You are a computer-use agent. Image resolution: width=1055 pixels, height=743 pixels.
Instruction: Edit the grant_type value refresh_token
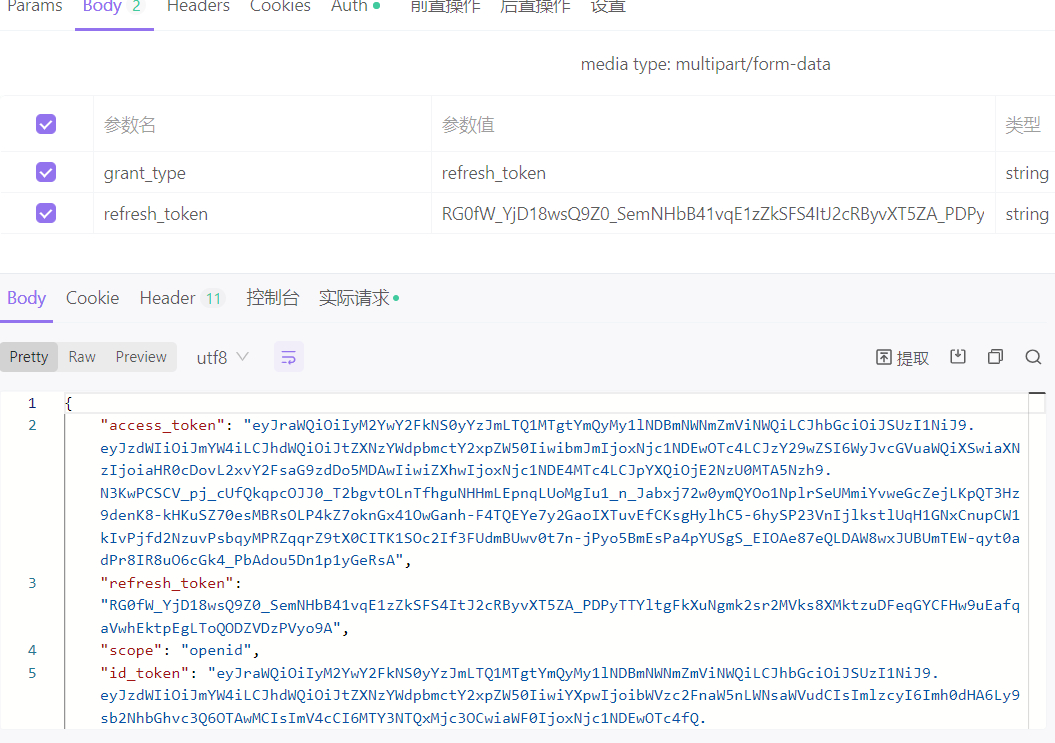[x=713, y=173]
